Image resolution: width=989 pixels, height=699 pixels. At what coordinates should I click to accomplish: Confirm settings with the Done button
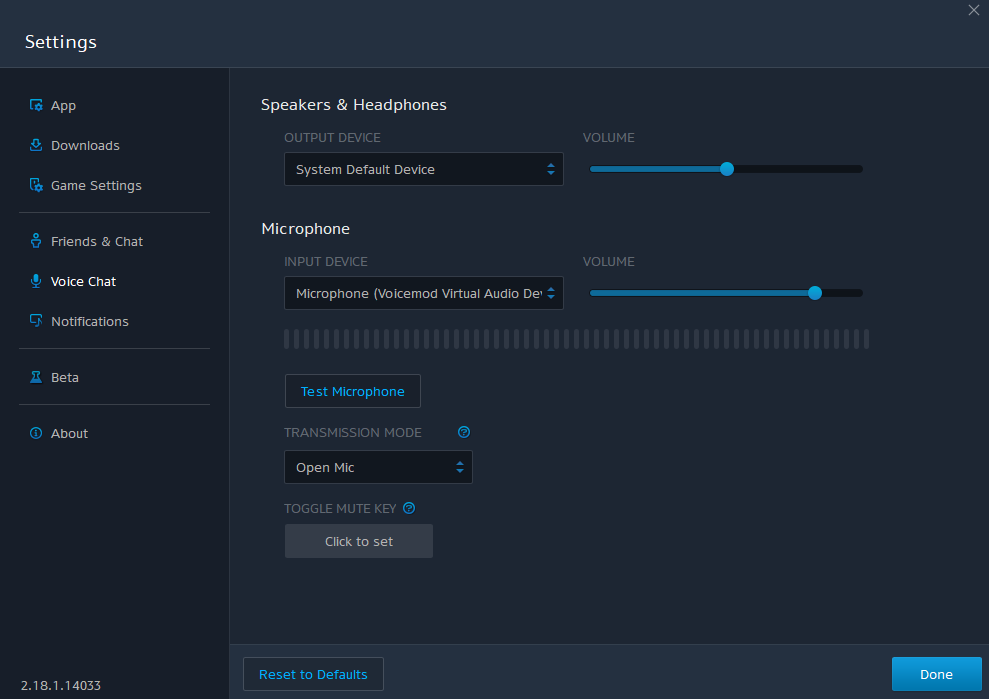936,674
